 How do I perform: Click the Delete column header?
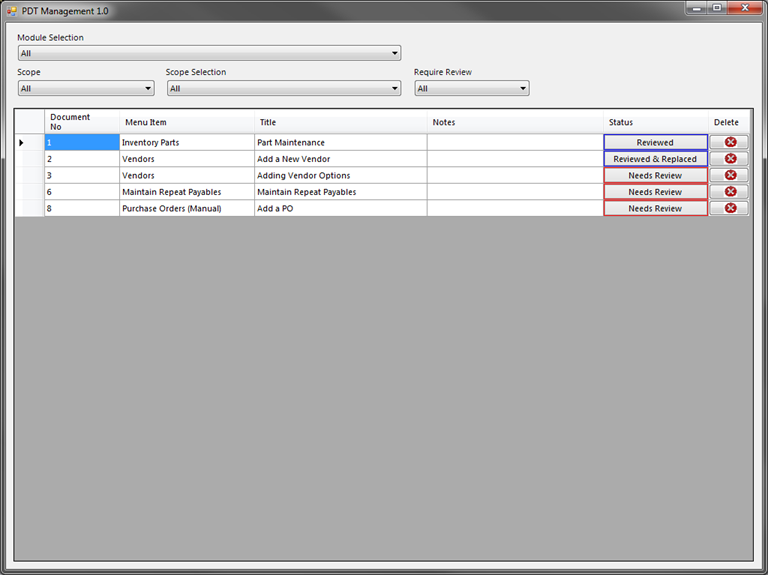point(729,121)
